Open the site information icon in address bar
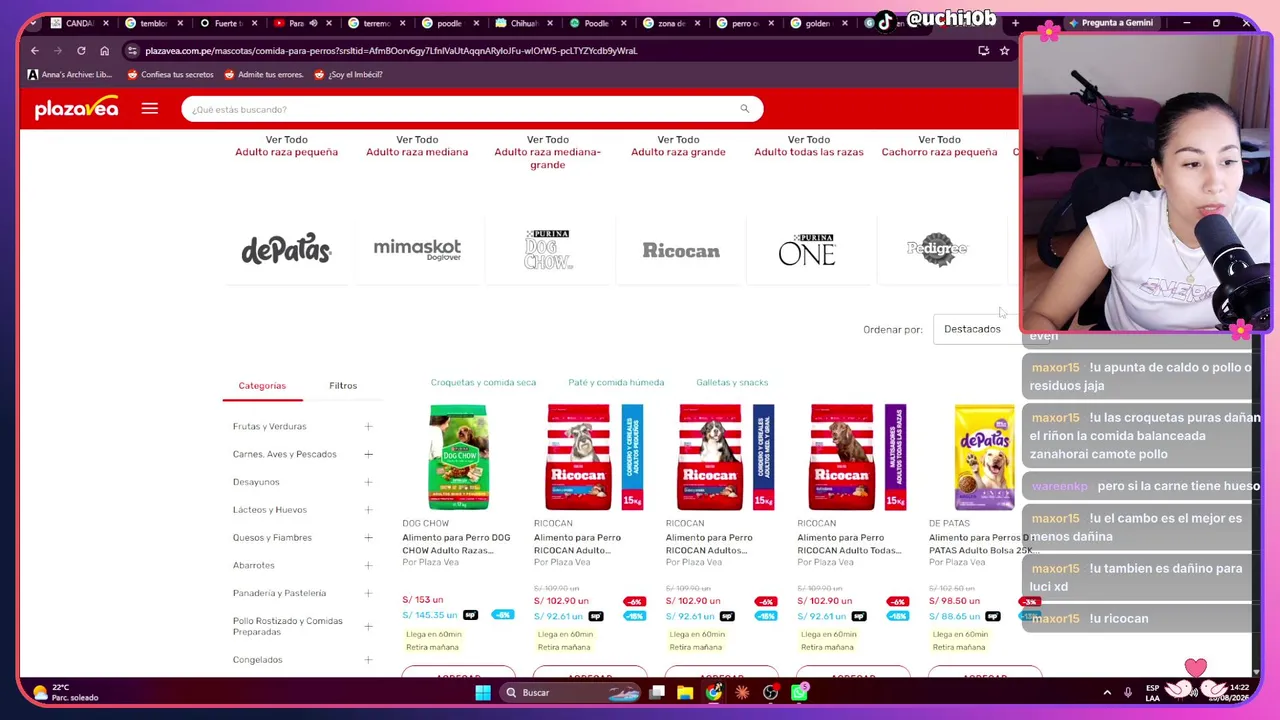This screenshot has width=1280, height=720. 132,50
